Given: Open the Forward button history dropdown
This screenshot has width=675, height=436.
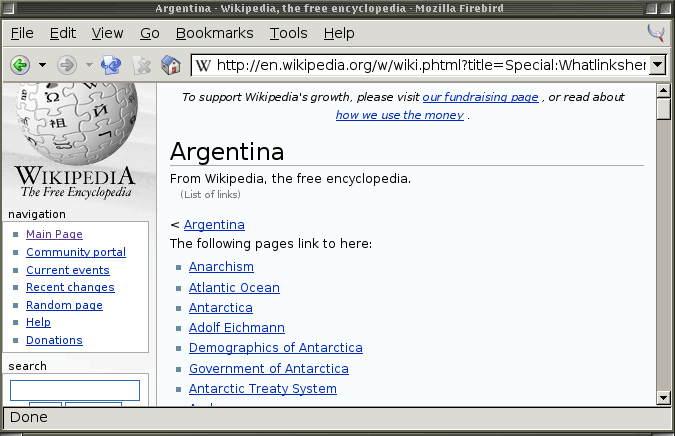Looking at the screenshot, I should tap(89, 66).
